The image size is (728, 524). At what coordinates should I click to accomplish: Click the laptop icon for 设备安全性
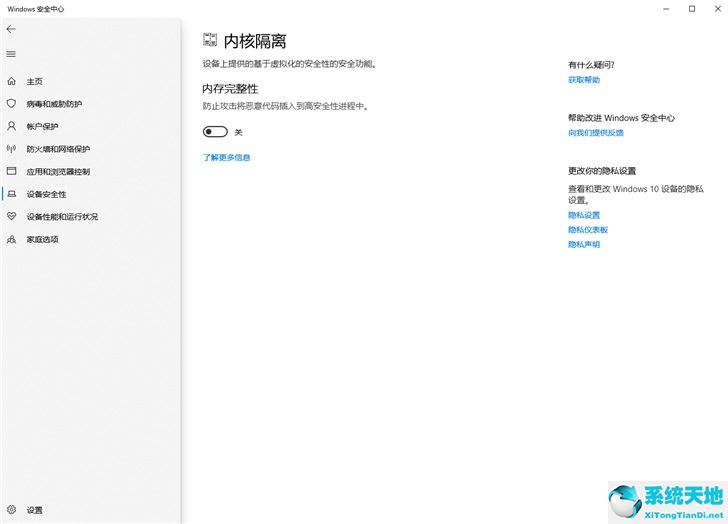pos(12,194)
